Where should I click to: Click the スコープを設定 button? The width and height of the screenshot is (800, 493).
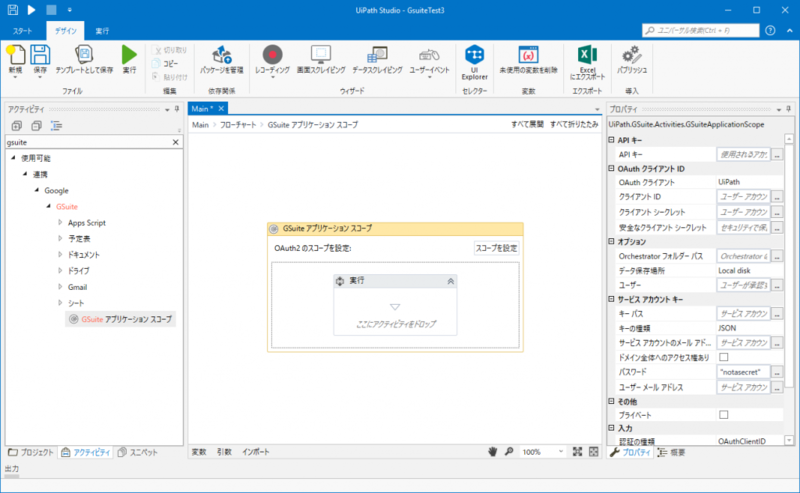point(496,248)
